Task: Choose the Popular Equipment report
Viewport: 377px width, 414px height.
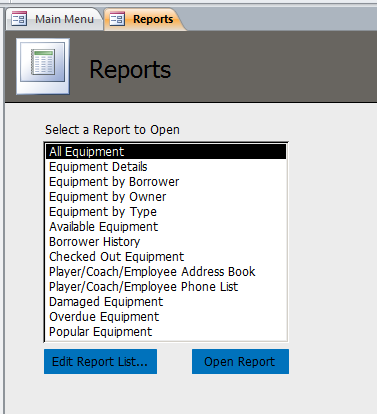Action: 166,332
